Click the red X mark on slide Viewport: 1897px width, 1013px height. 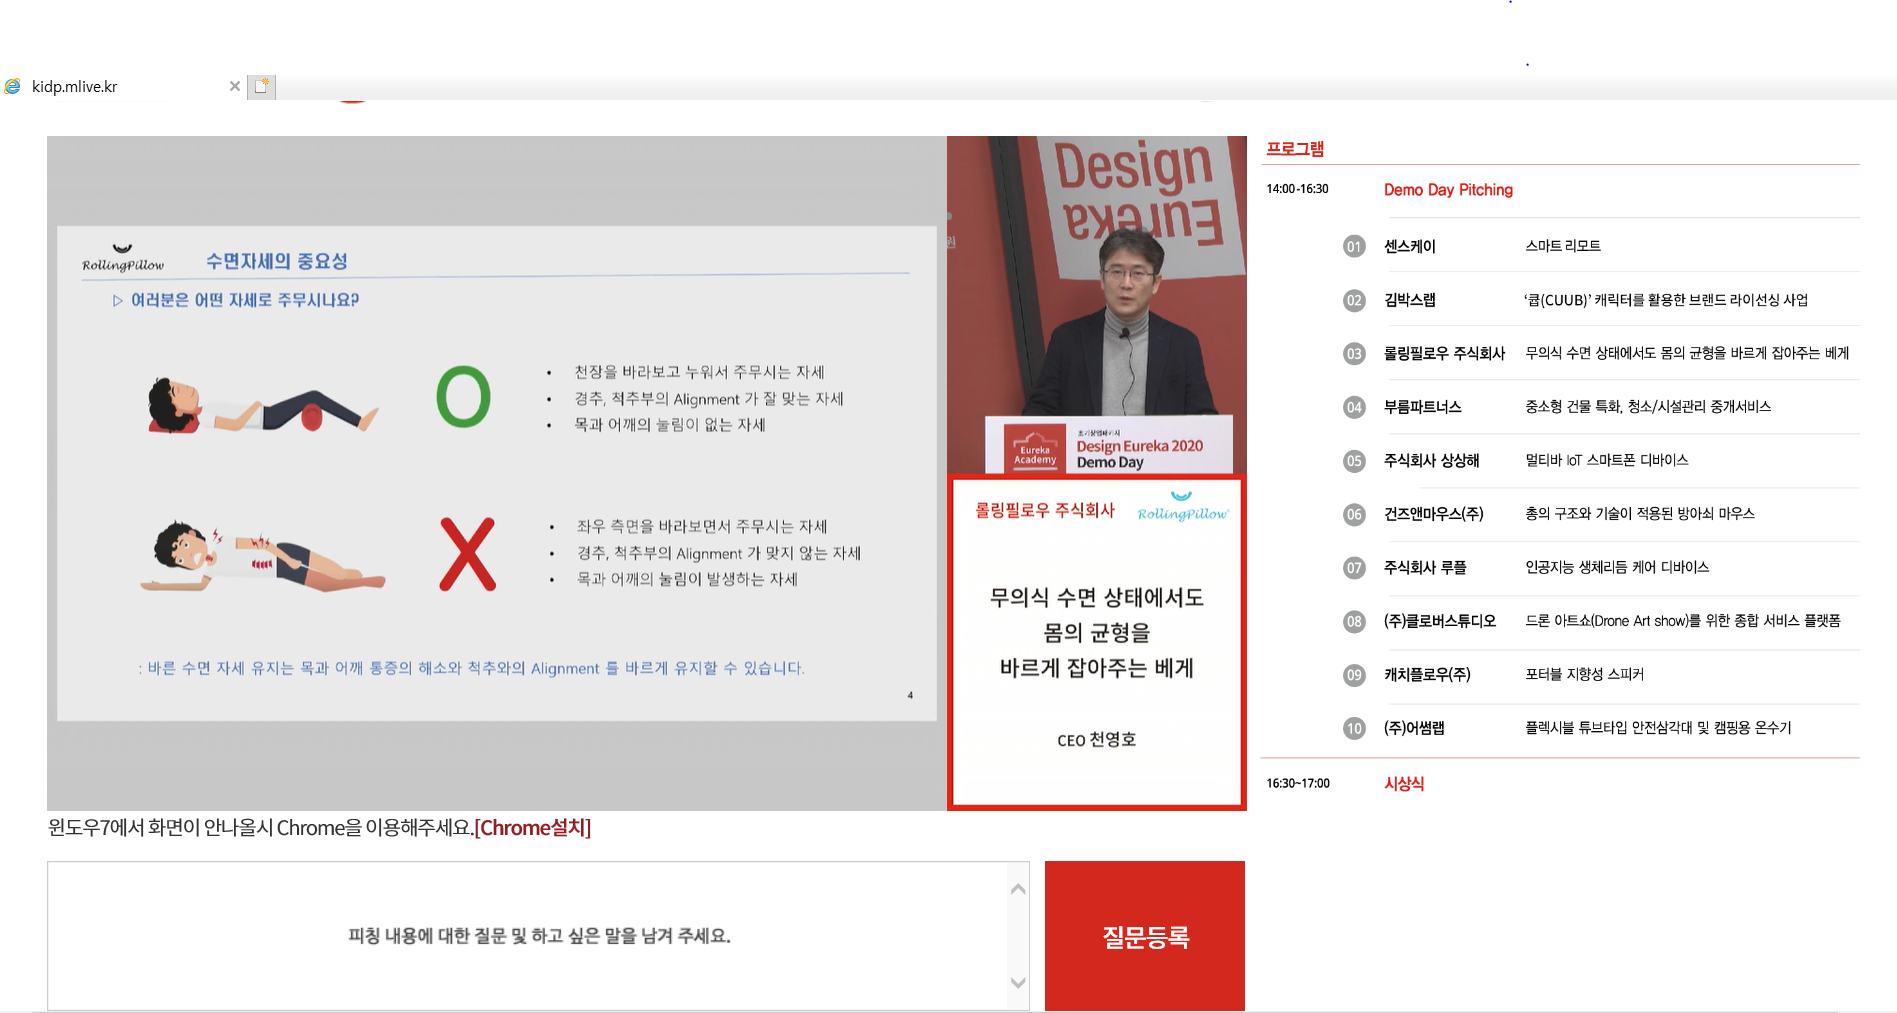[467, 554]
